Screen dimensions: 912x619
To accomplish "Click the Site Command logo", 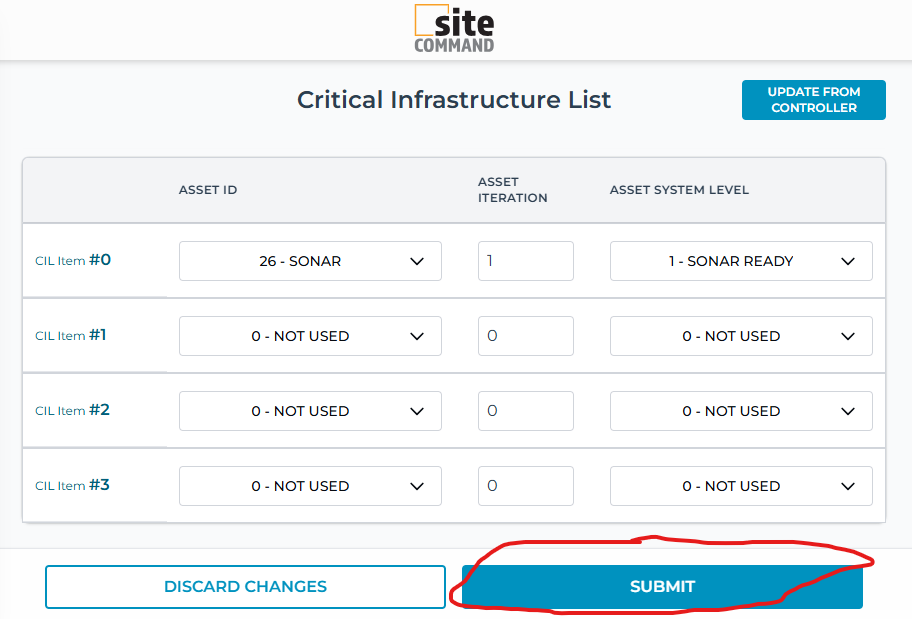I will pos(455,29).
